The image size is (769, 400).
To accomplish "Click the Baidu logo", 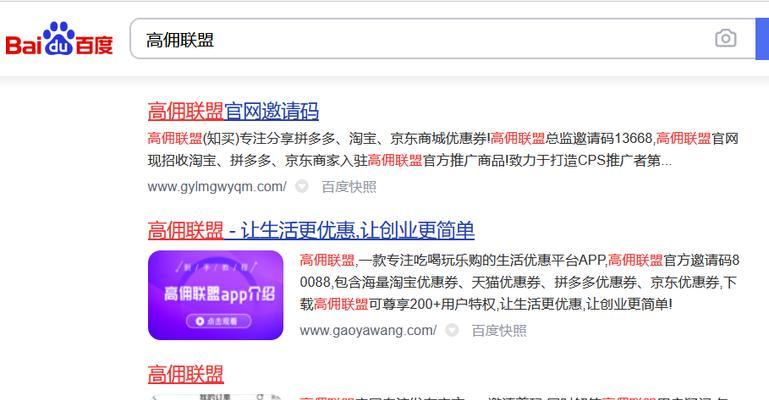I will 59,39.
